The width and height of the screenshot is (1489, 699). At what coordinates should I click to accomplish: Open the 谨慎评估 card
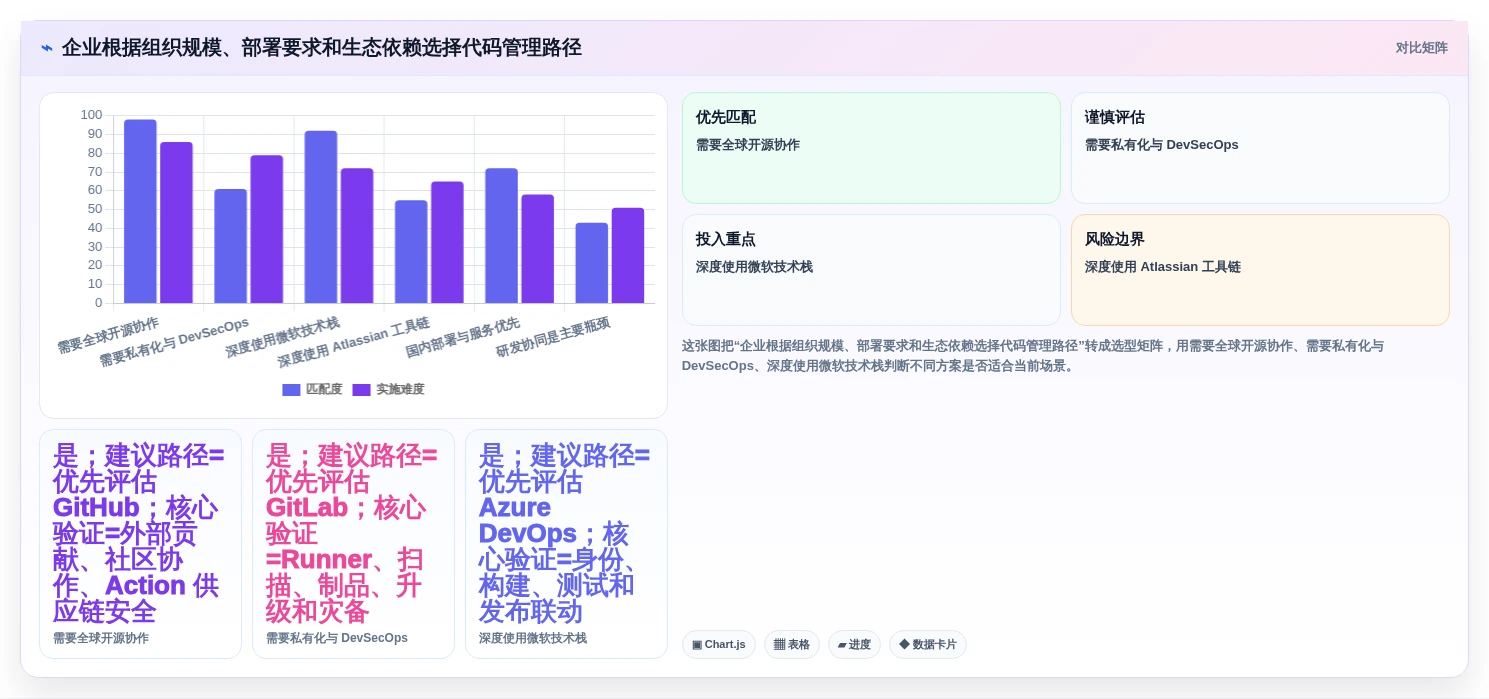point(1260,148)
